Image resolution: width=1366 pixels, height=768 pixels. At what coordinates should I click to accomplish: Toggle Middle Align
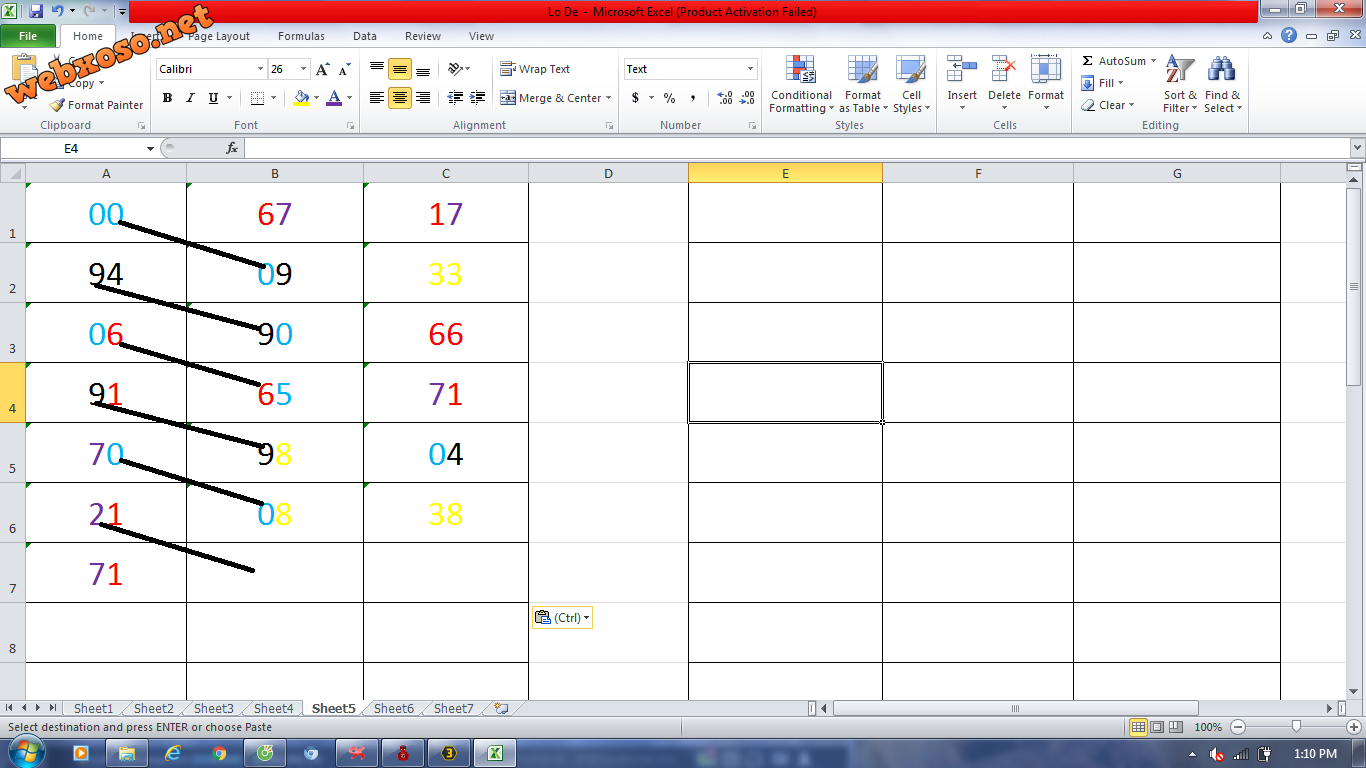click(x=400, y=69)
